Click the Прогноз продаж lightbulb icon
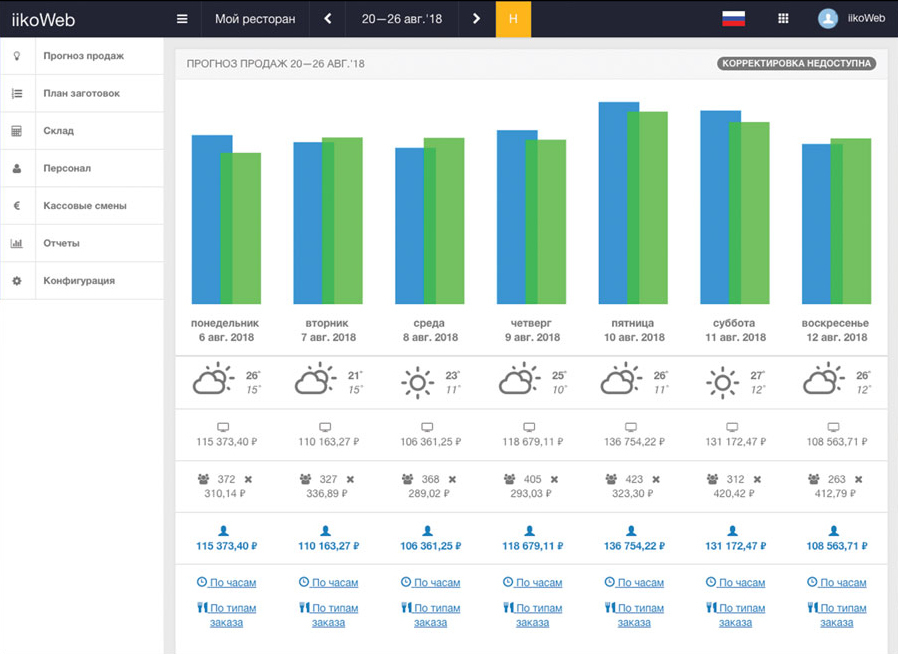 tap(17, 56)
